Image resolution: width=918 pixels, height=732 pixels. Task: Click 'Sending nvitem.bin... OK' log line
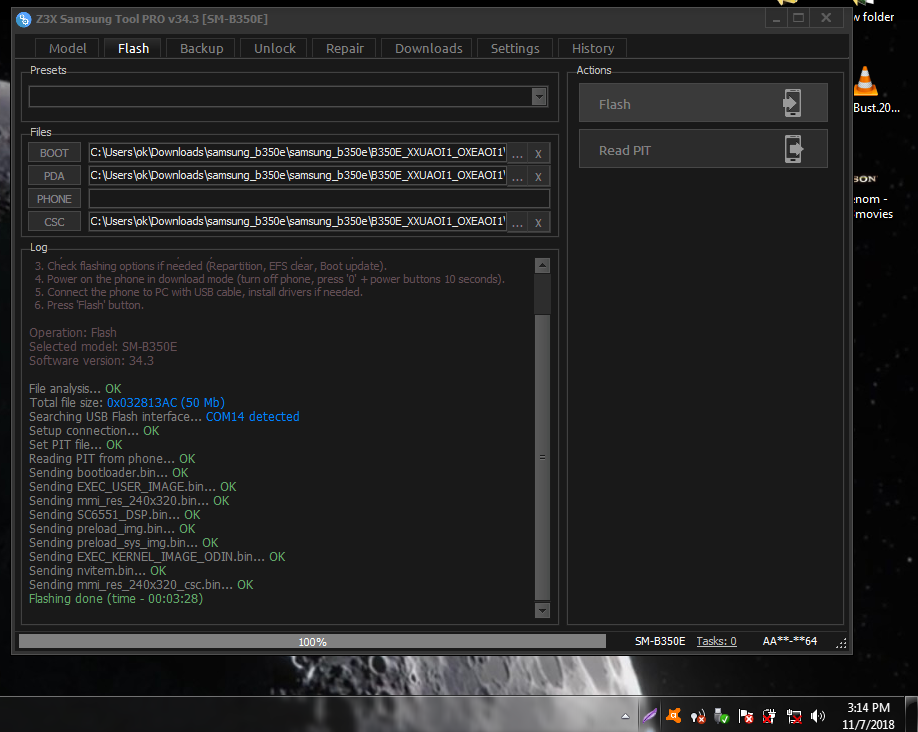click(97, 570)
